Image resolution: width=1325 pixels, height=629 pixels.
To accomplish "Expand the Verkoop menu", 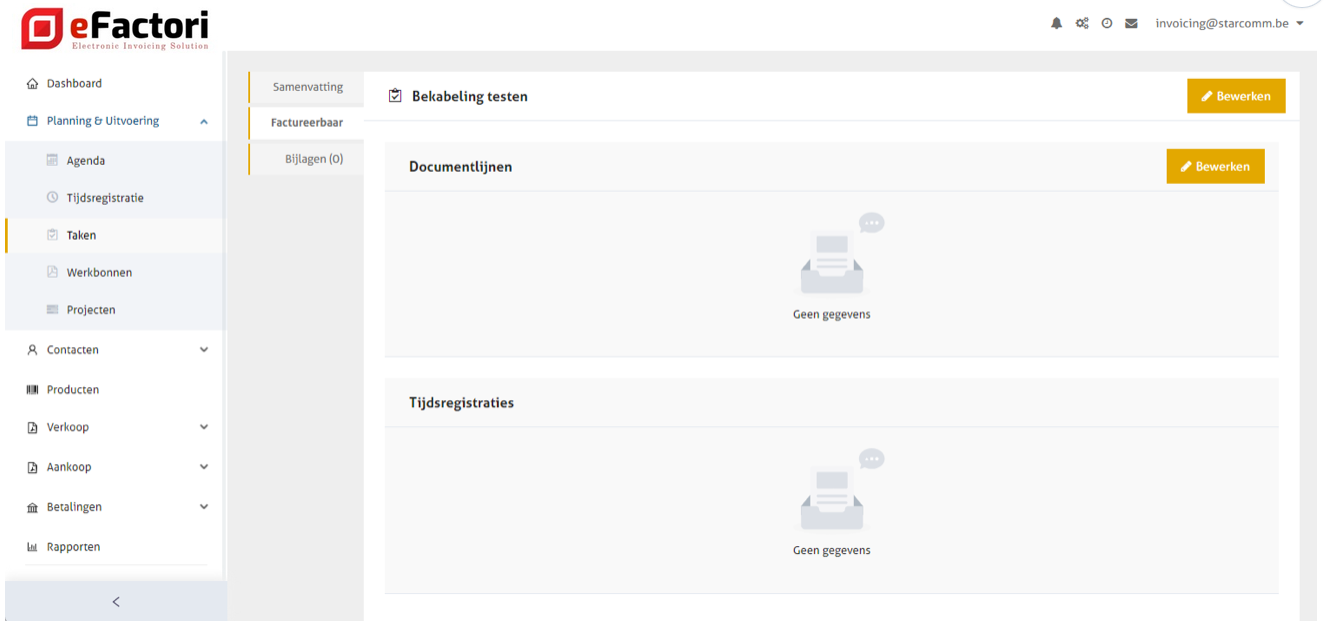I will click(116, 427).
